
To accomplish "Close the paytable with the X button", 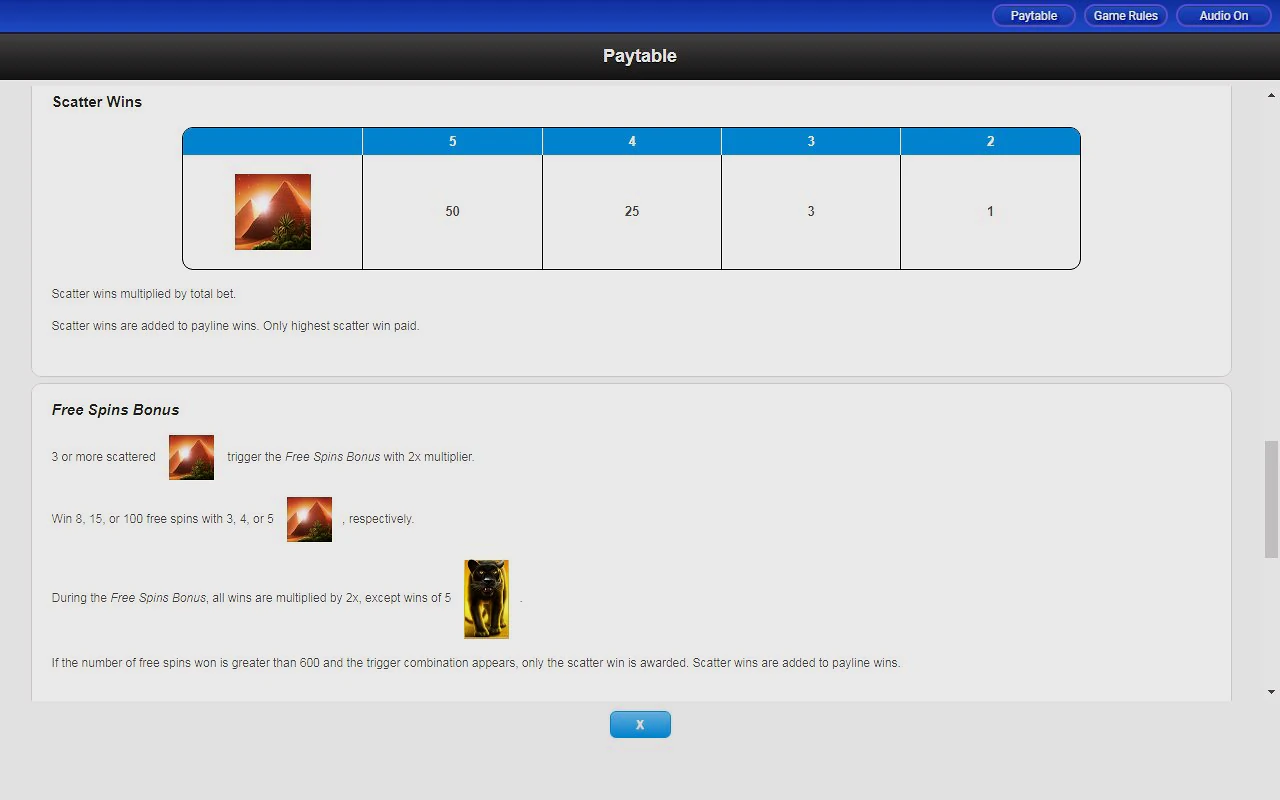I will click(x=640, y=725).
